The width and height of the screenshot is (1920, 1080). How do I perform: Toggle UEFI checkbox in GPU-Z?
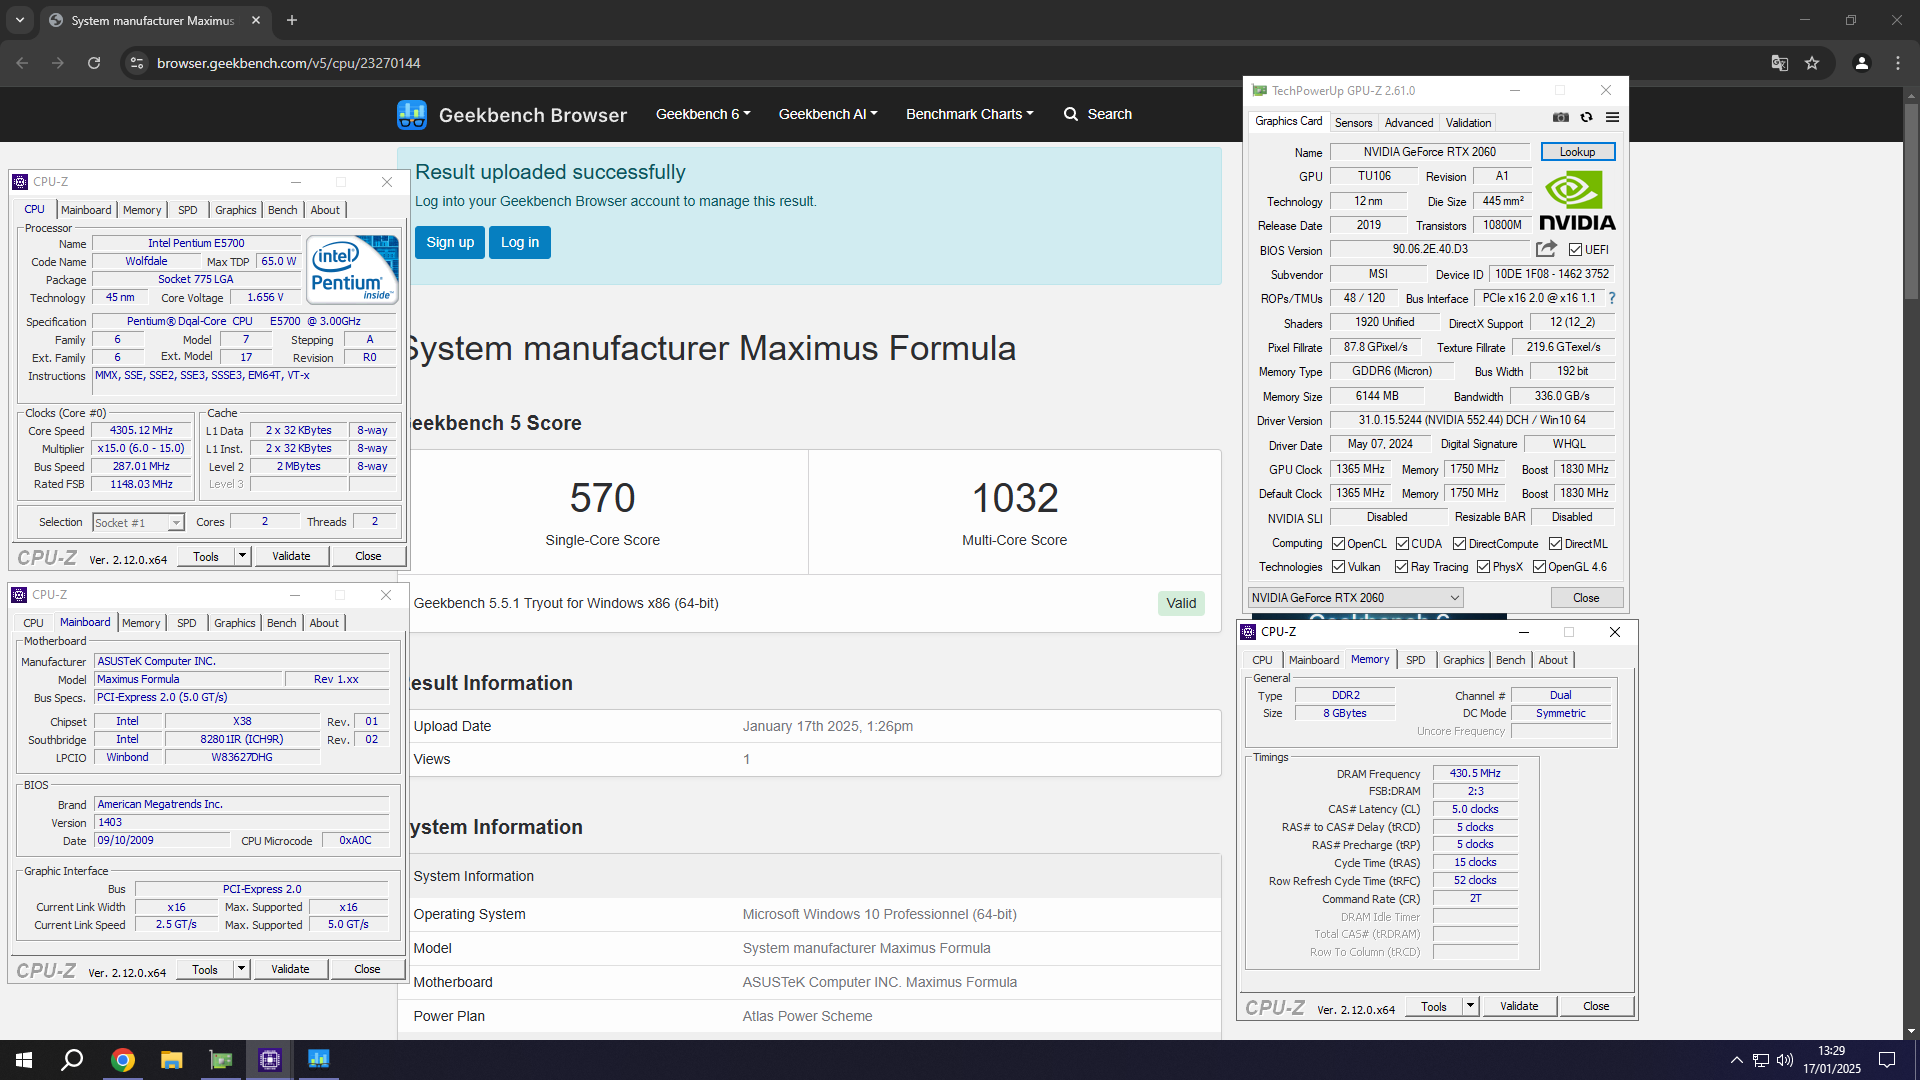(x=1575, y=250)
